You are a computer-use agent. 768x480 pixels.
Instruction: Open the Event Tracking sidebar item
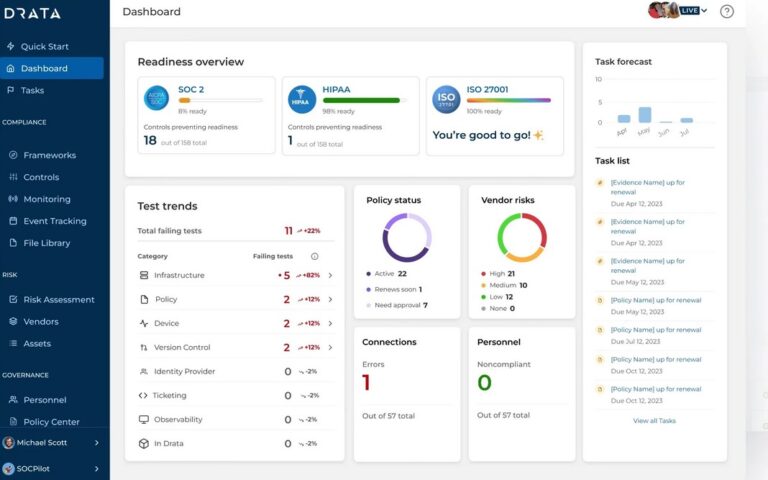pyautogui.click(x=54, y=221)
